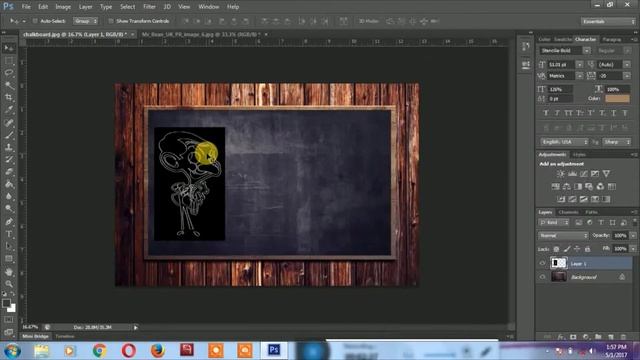Select the Lasso tool
Screen dimensions: 640x360
[9, 73]
